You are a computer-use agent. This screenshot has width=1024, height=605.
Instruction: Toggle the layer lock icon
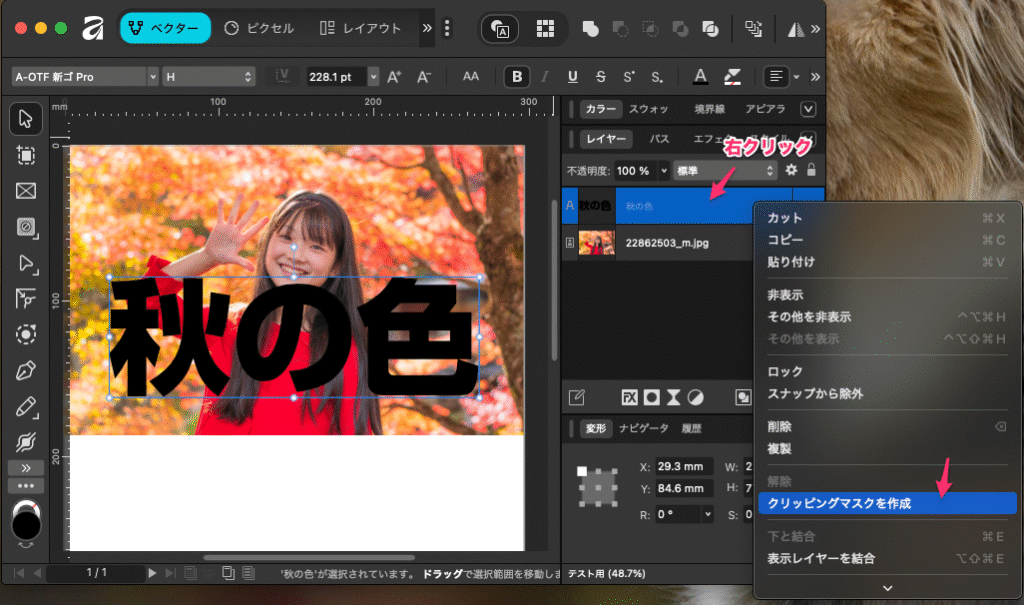tap(811, 170)
